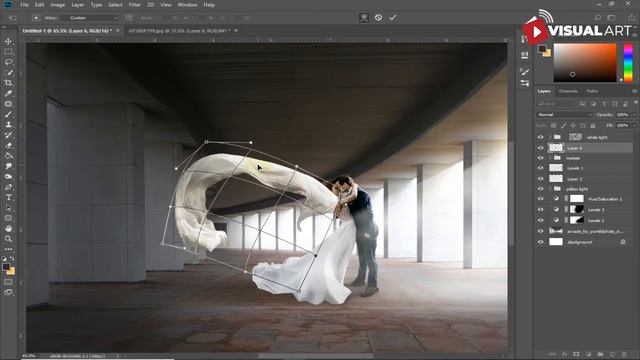Swap foreground and background colors
The image size is (640, 360).
12,259
